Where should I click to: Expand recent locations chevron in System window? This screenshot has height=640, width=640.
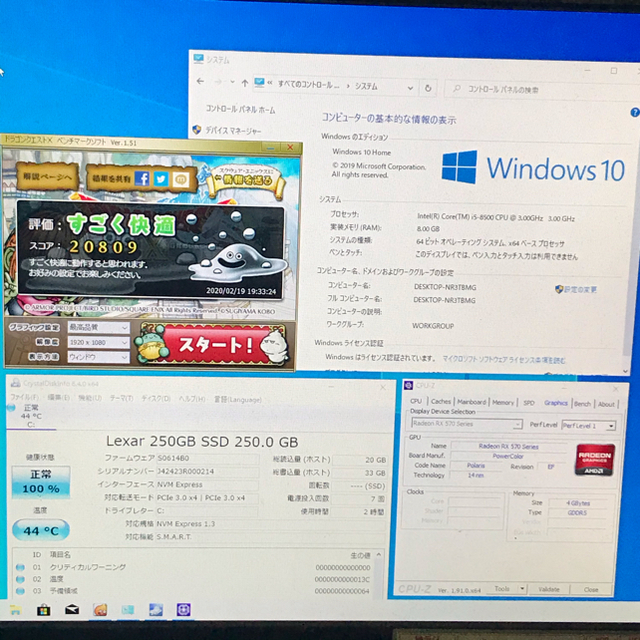point(232,82)
